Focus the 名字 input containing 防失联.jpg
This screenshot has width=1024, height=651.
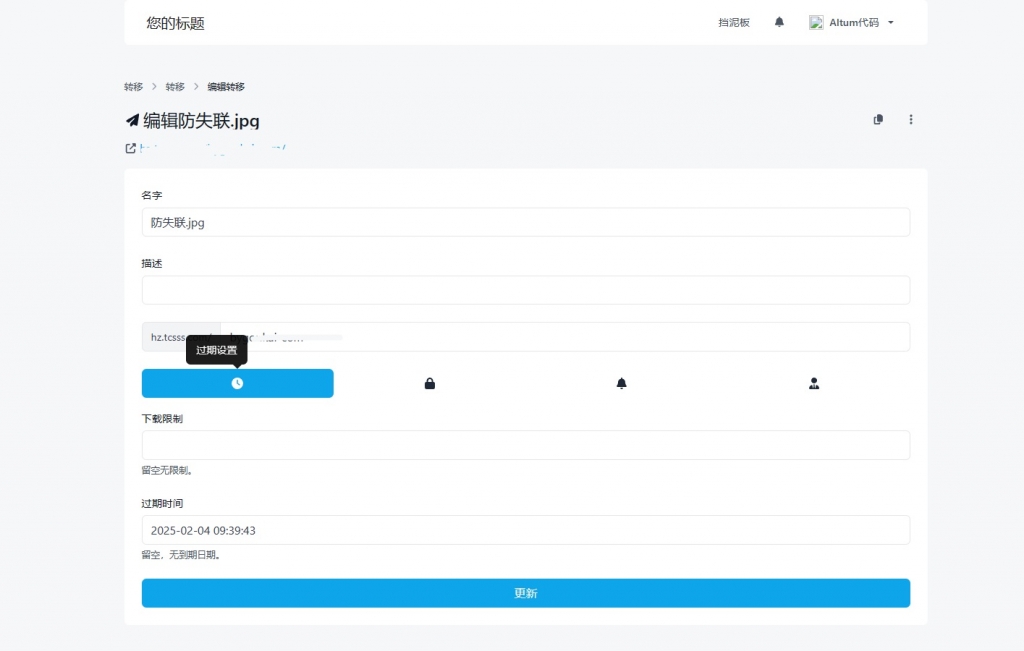(x=525, y=222)
